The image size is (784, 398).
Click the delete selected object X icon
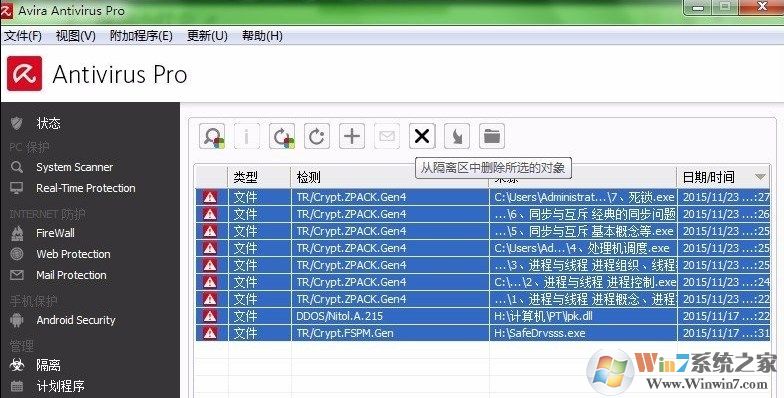(x=422, y=136)
